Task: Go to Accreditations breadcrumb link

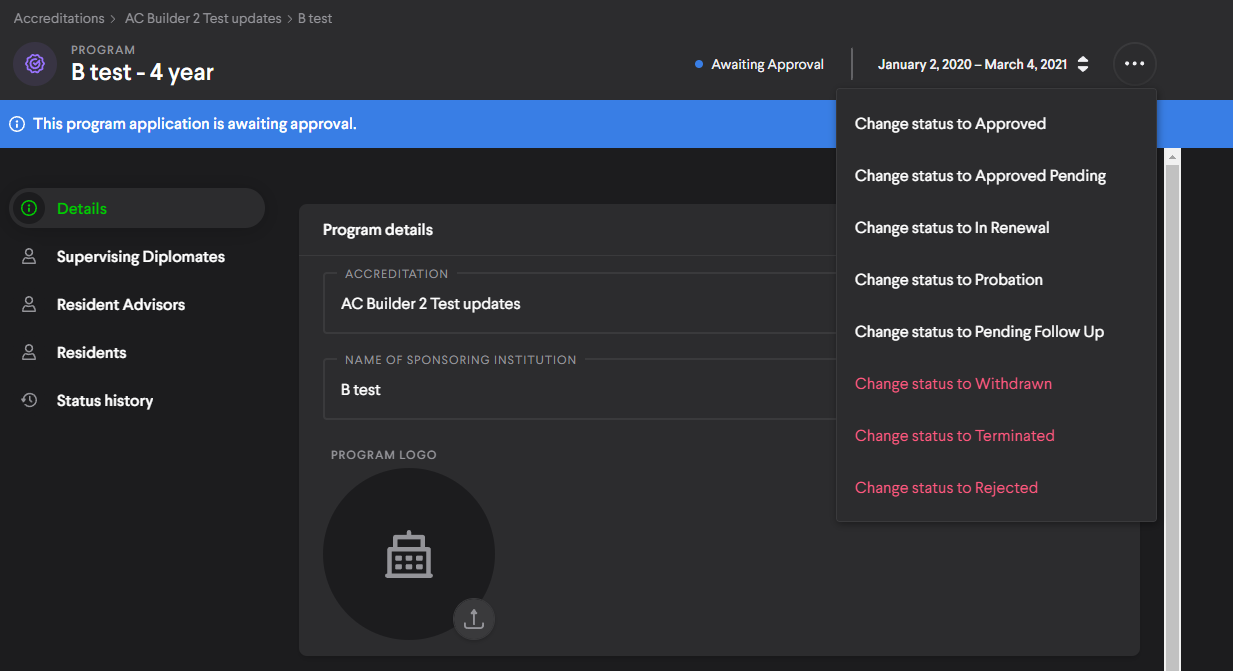Action: click(x=59, y=18)
